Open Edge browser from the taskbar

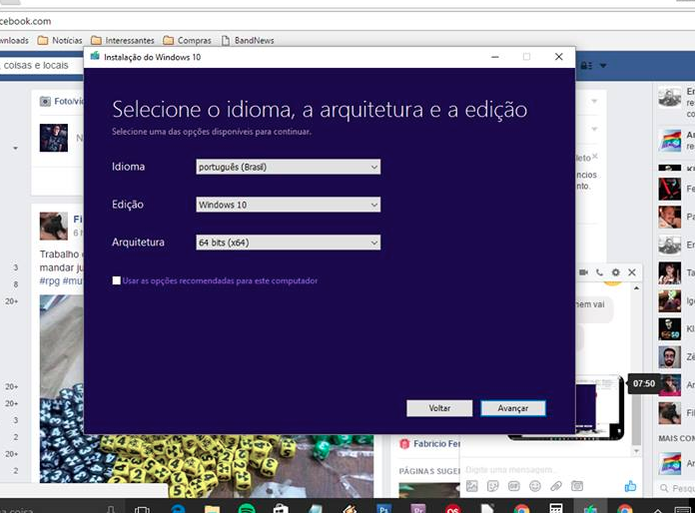(178, 508)
